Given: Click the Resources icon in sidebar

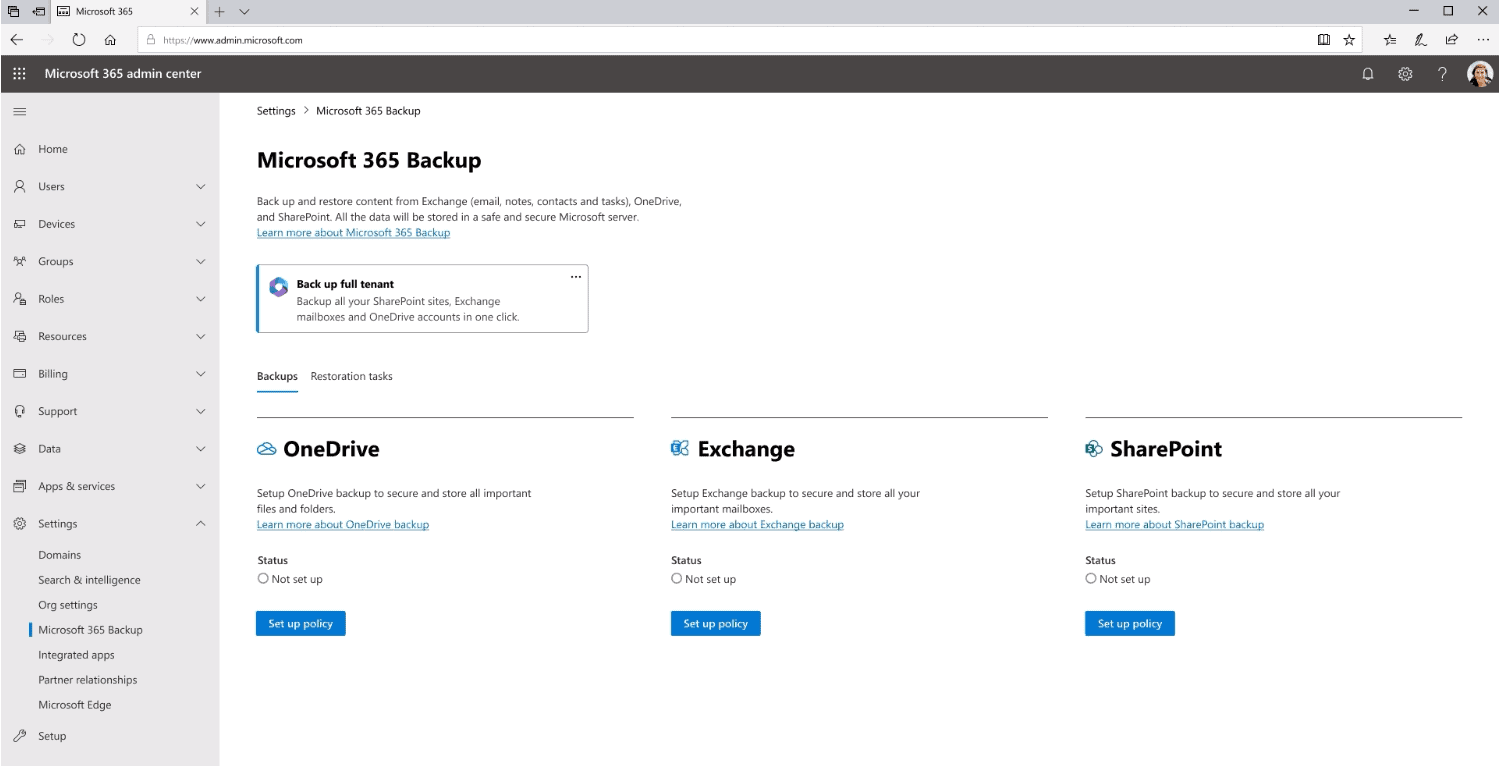Looking at the screenshot, I should click(x=19, y=336).
